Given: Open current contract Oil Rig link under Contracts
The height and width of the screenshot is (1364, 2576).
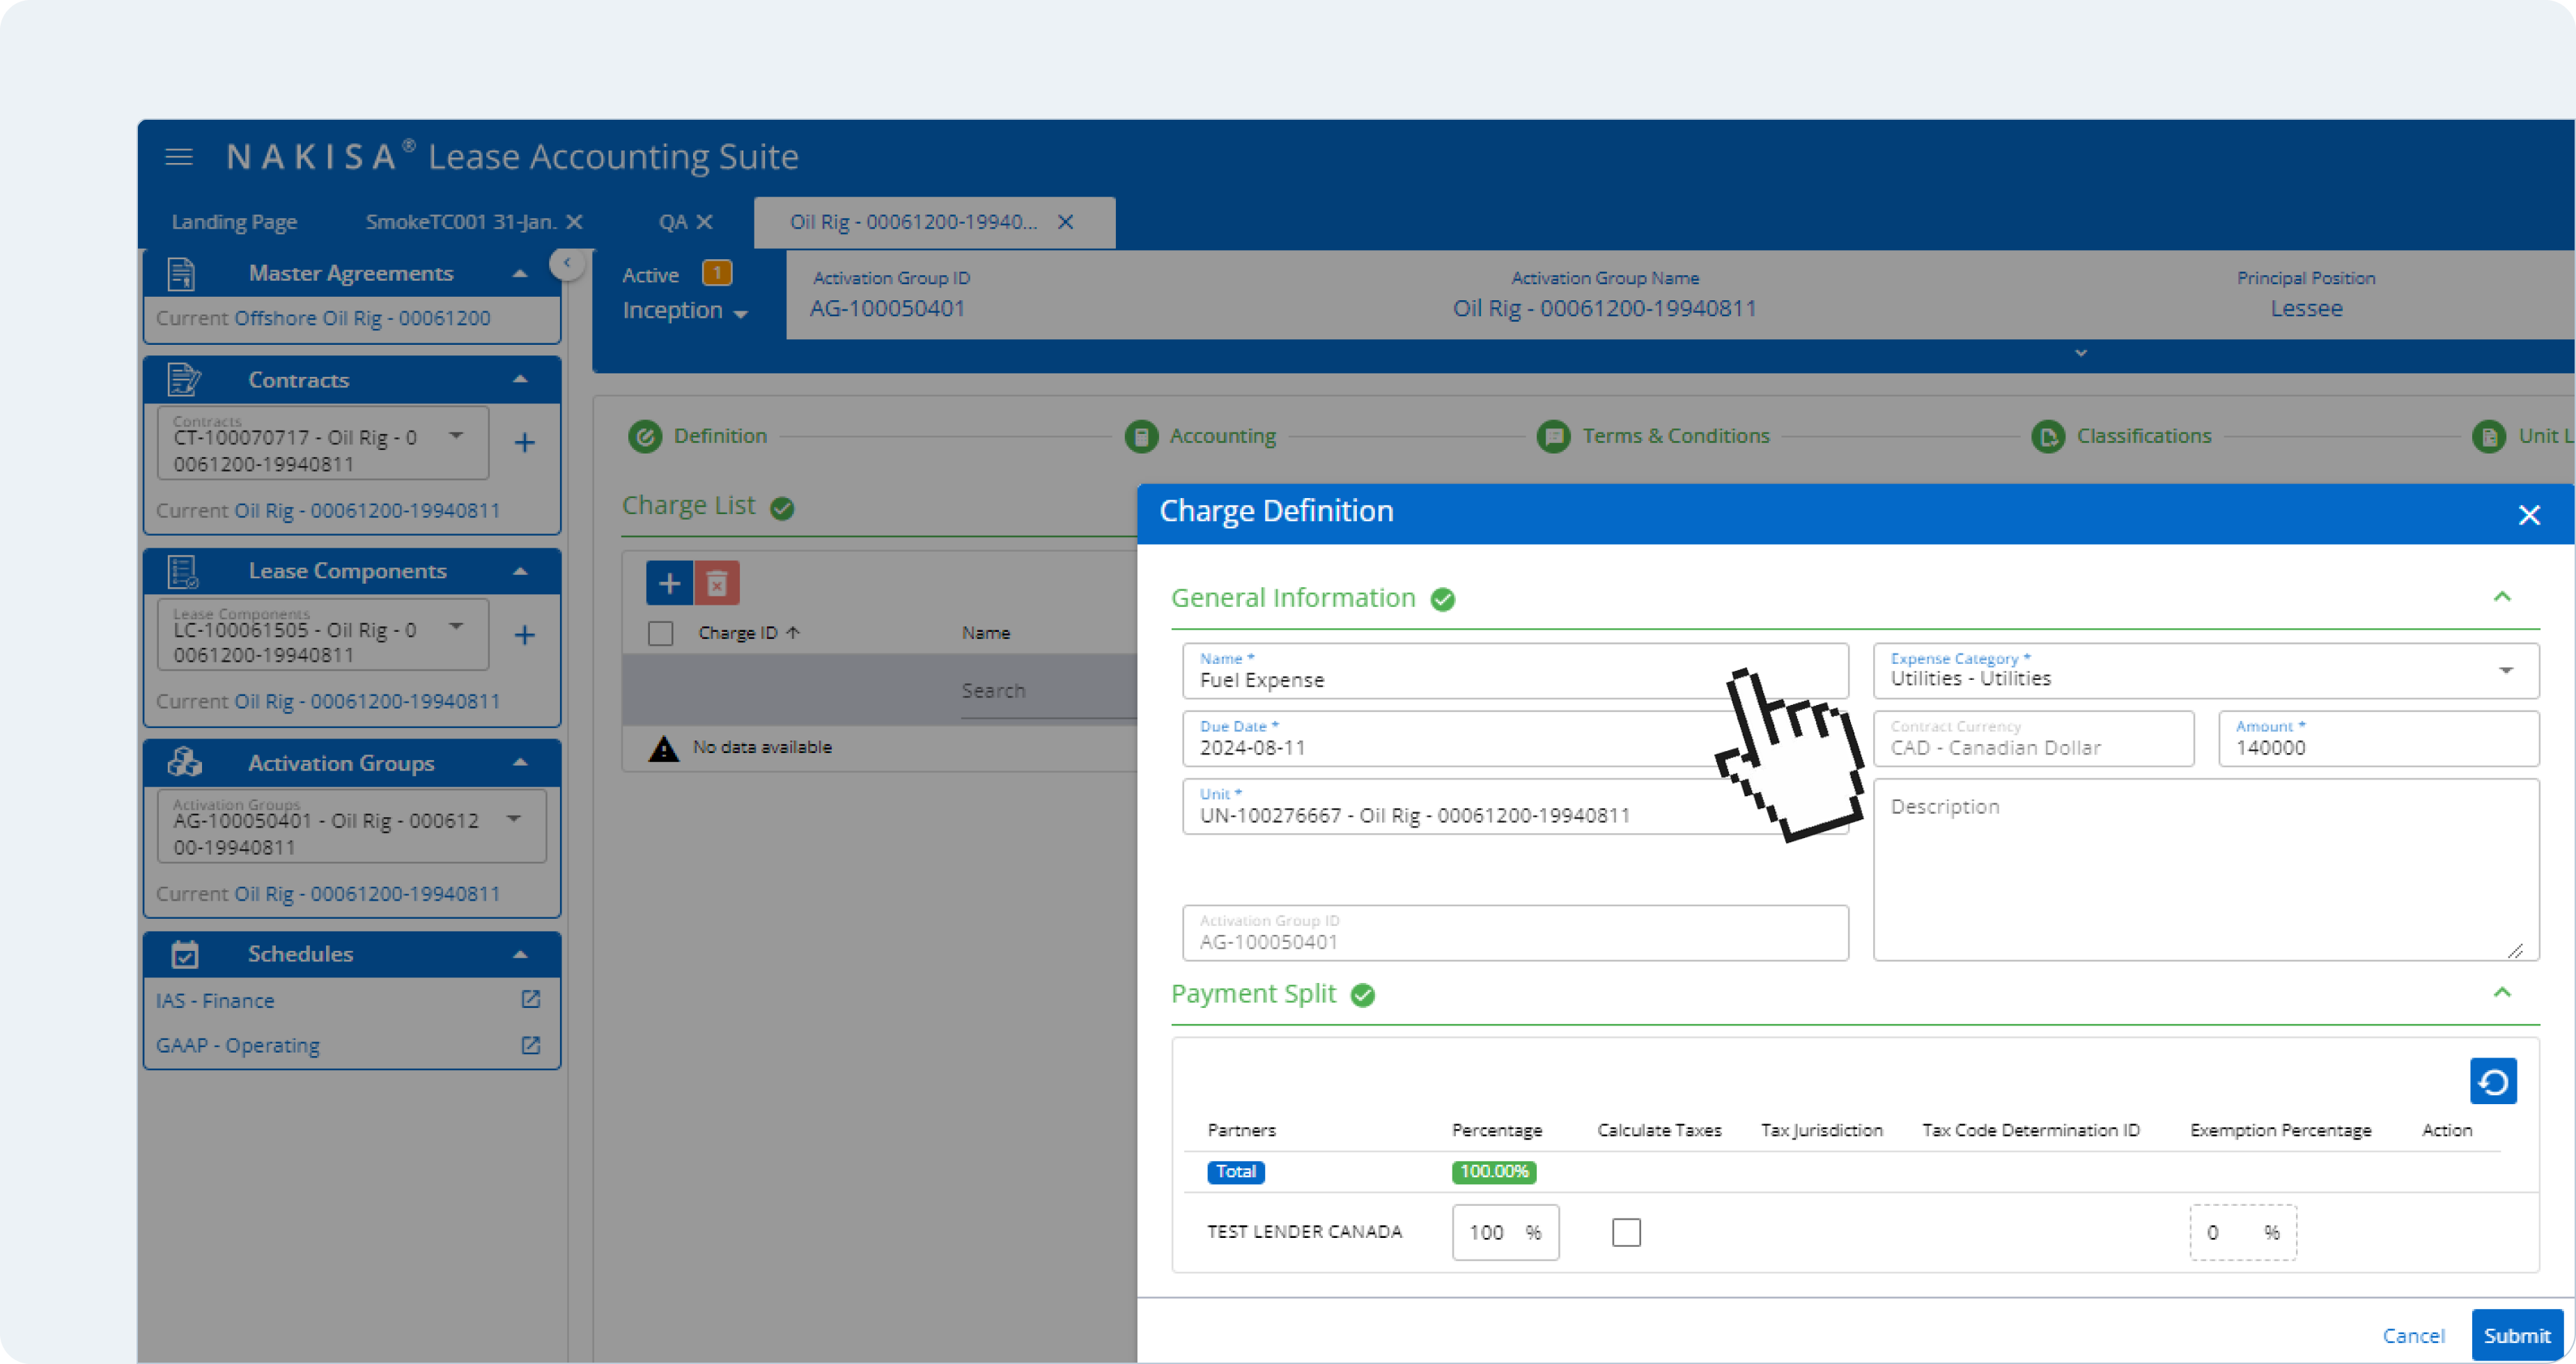Looking at the screenshot, I should tap(367, 511).
